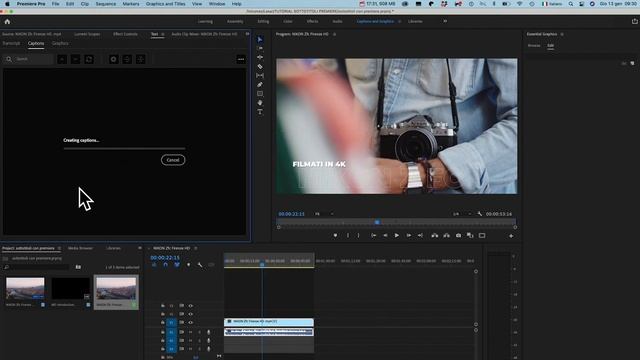Click the Home icon below the menu bar

pyautogui.click(x=7, y=22)
